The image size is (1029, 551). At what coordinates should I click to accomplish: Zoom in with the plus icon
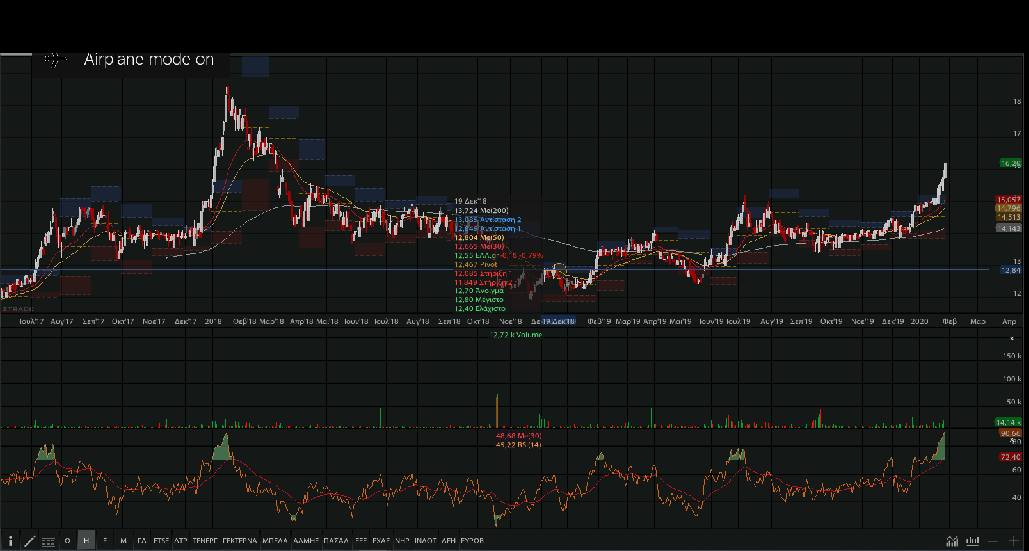(x=1014, y=540)
